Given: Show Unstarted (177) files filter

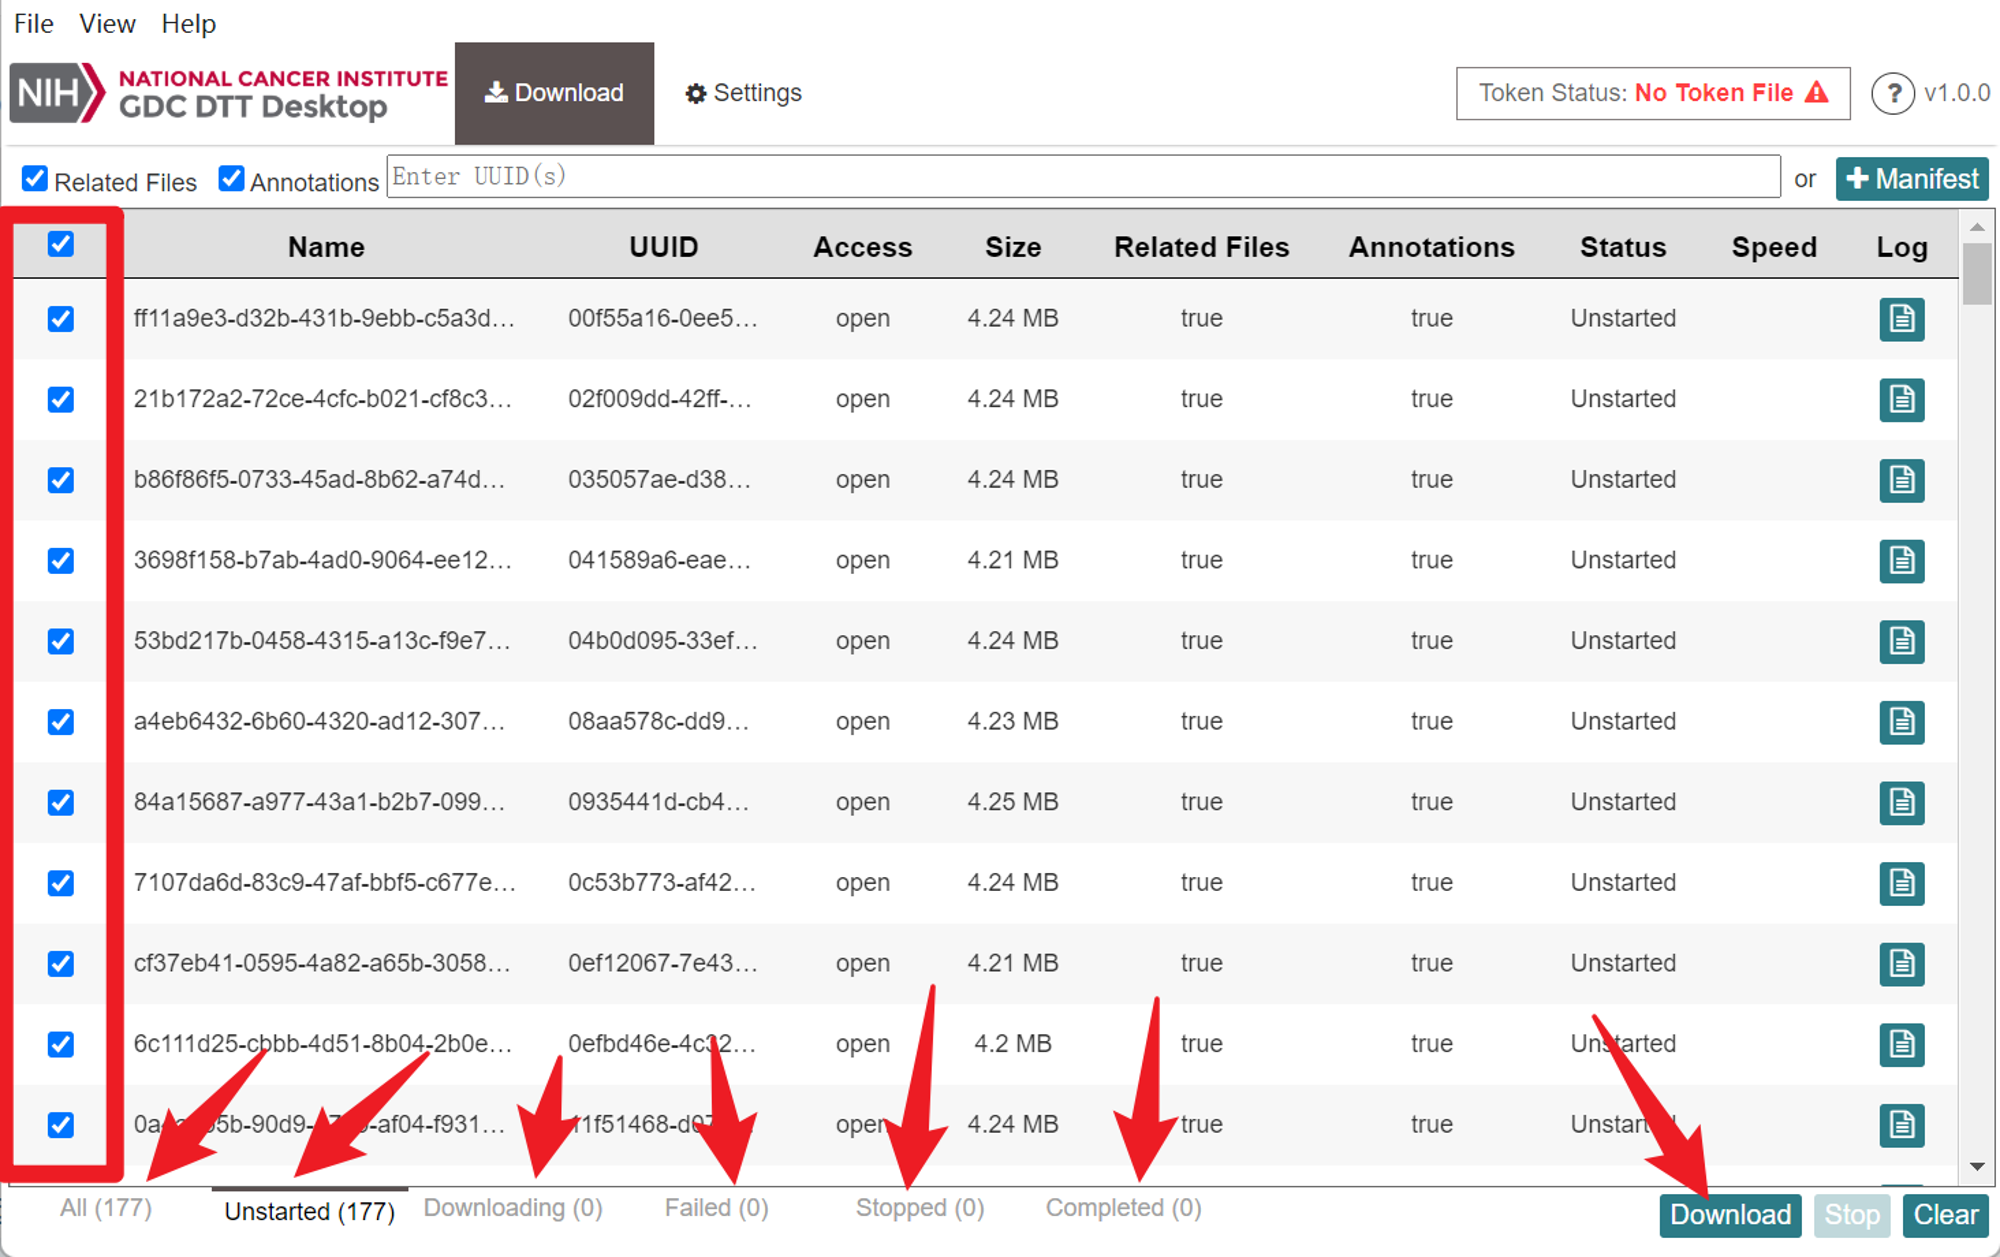Looking at the screenshot, I should pyautogui.click(x=309, y=1211).
